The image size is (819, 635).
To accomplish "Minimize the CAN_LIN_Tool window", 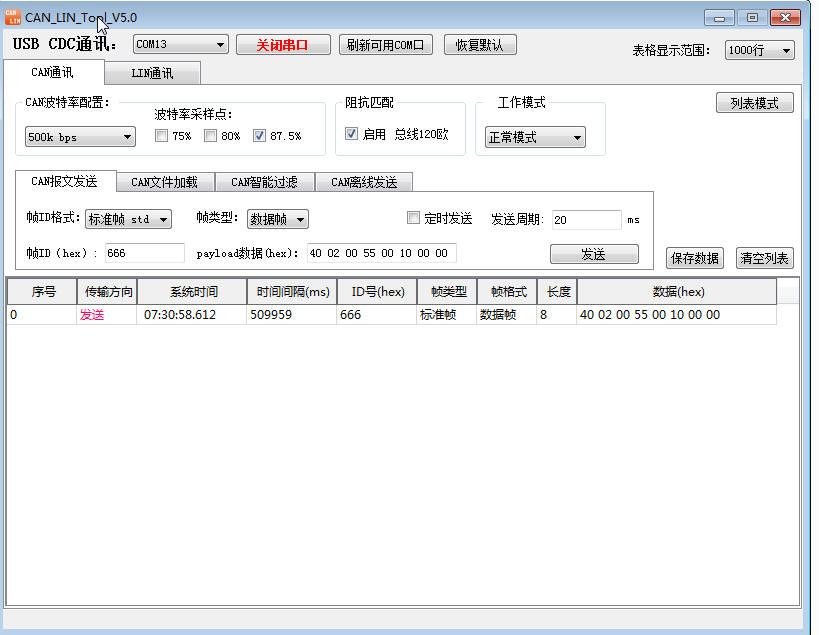I will pos(719,18).
